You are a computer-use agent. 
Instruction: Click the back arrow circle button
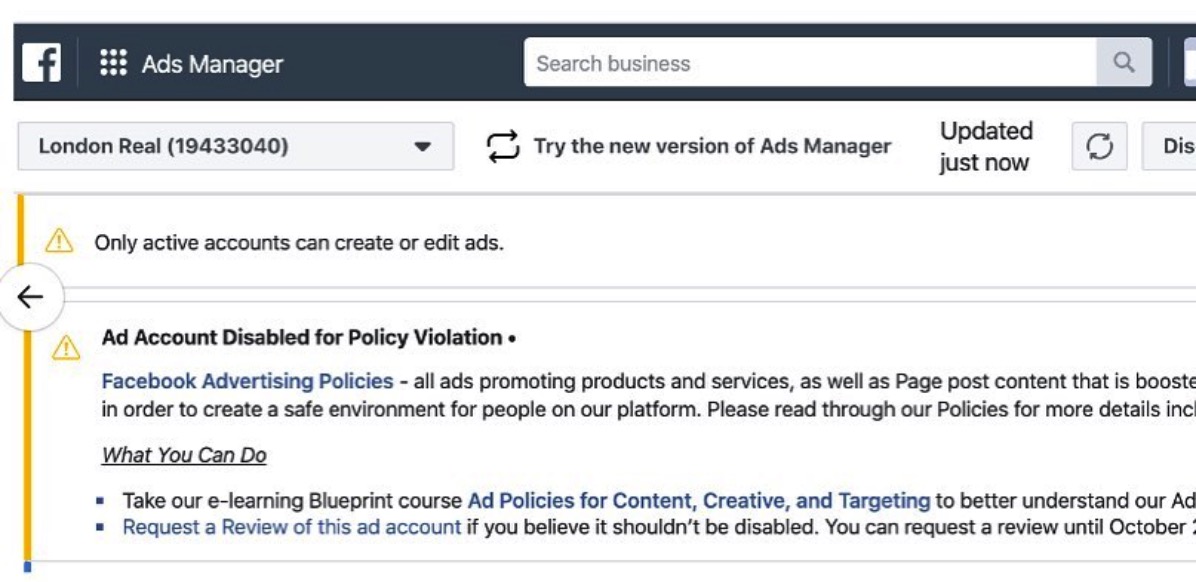31,297
